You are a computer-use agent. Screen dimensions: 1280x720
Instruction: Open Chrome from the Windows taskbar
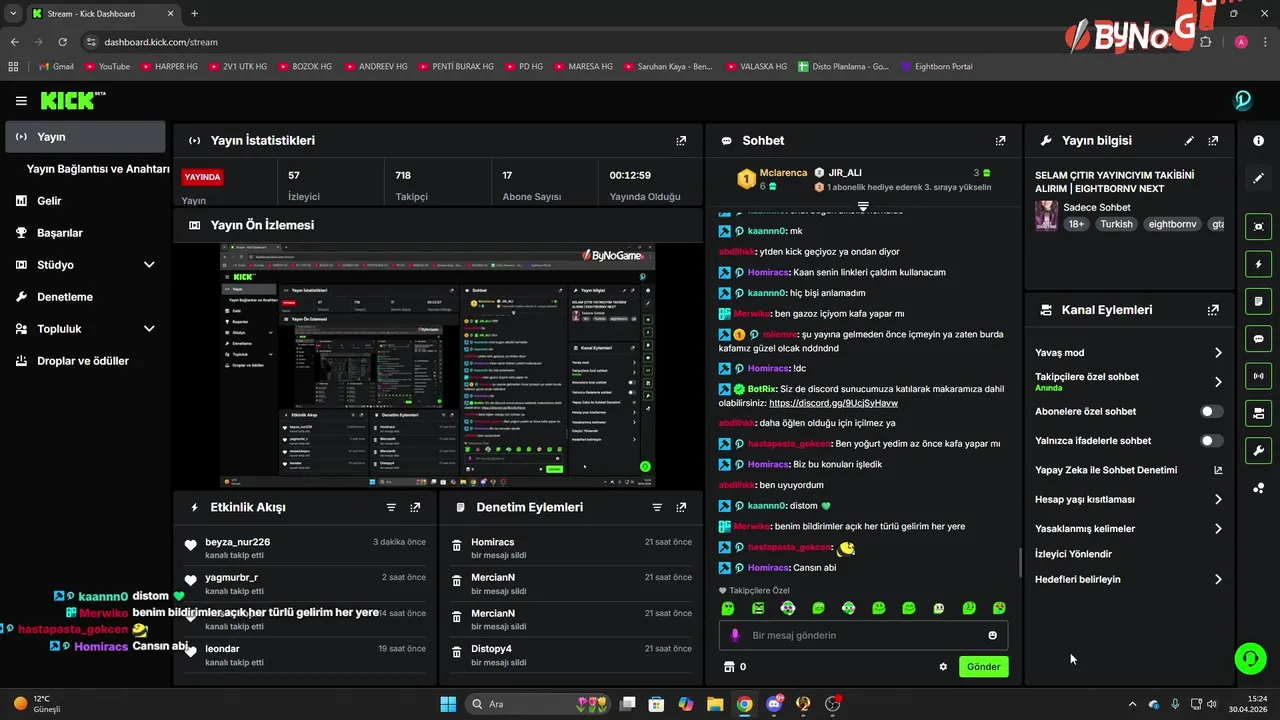click(744, 704)
